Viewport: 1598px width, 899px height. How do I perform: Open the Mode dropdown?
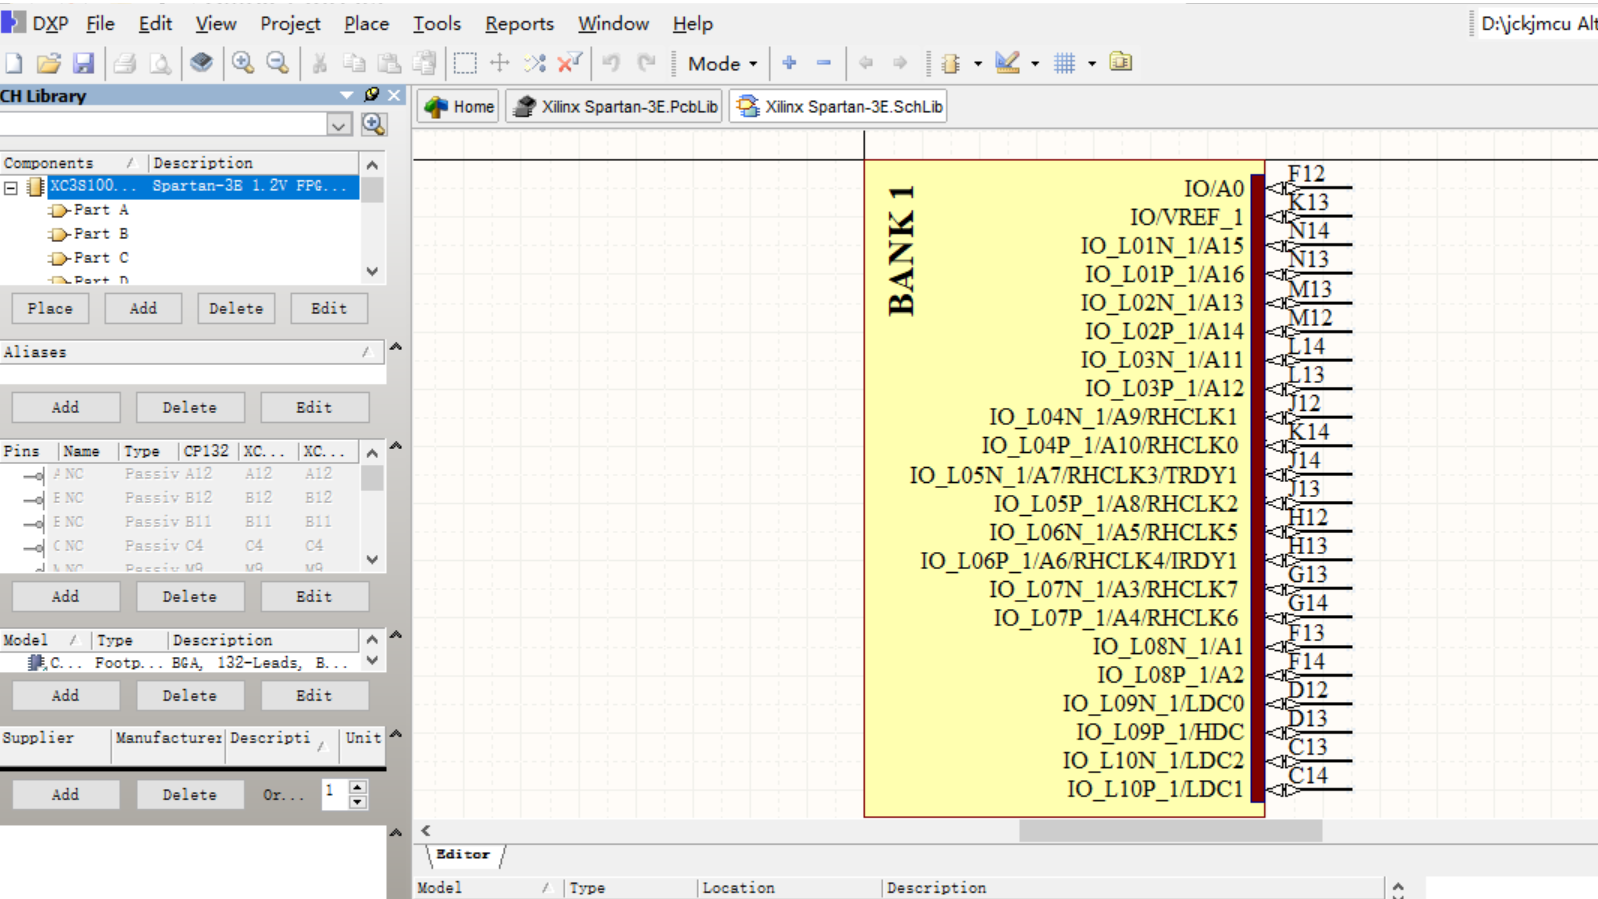pos(722,63)
